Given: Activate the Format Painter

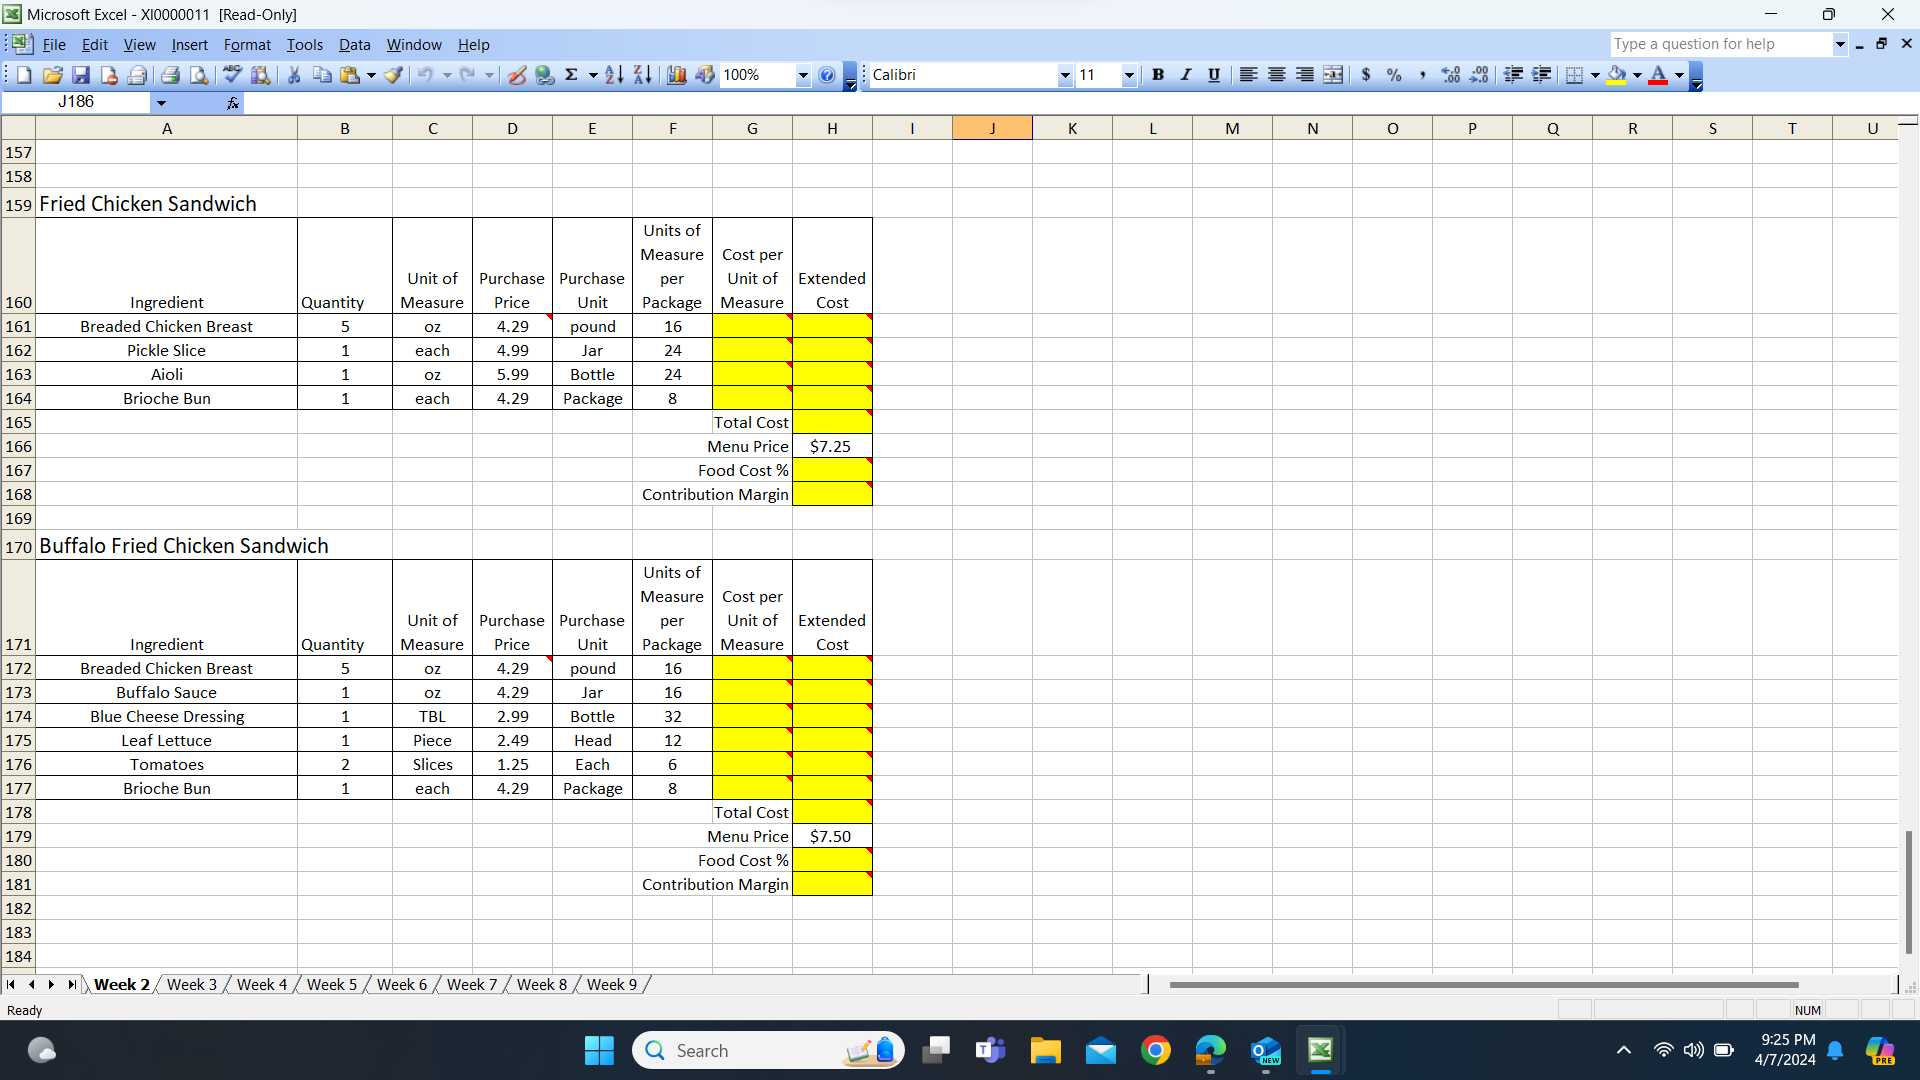Looking at the screenshot, I should click(x=393, y=75).
